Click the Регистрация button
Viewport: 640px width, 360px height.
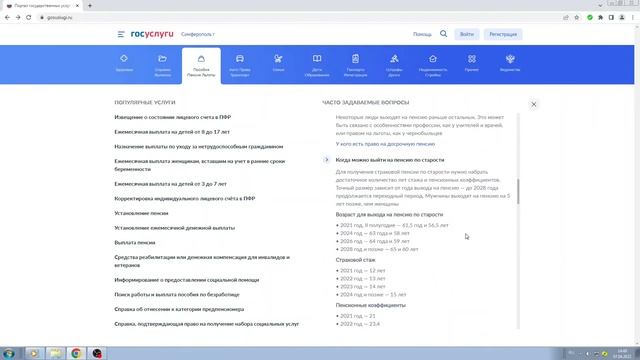pyautogui.click(x=503, y=34)
